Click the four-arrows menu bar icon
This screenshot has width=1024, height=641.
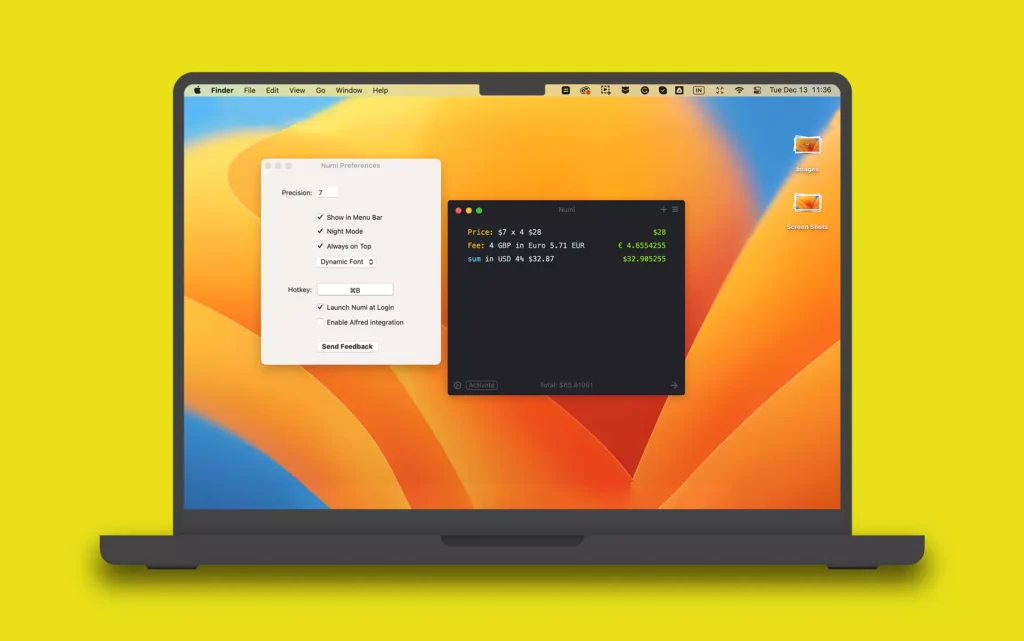[720, 90]
